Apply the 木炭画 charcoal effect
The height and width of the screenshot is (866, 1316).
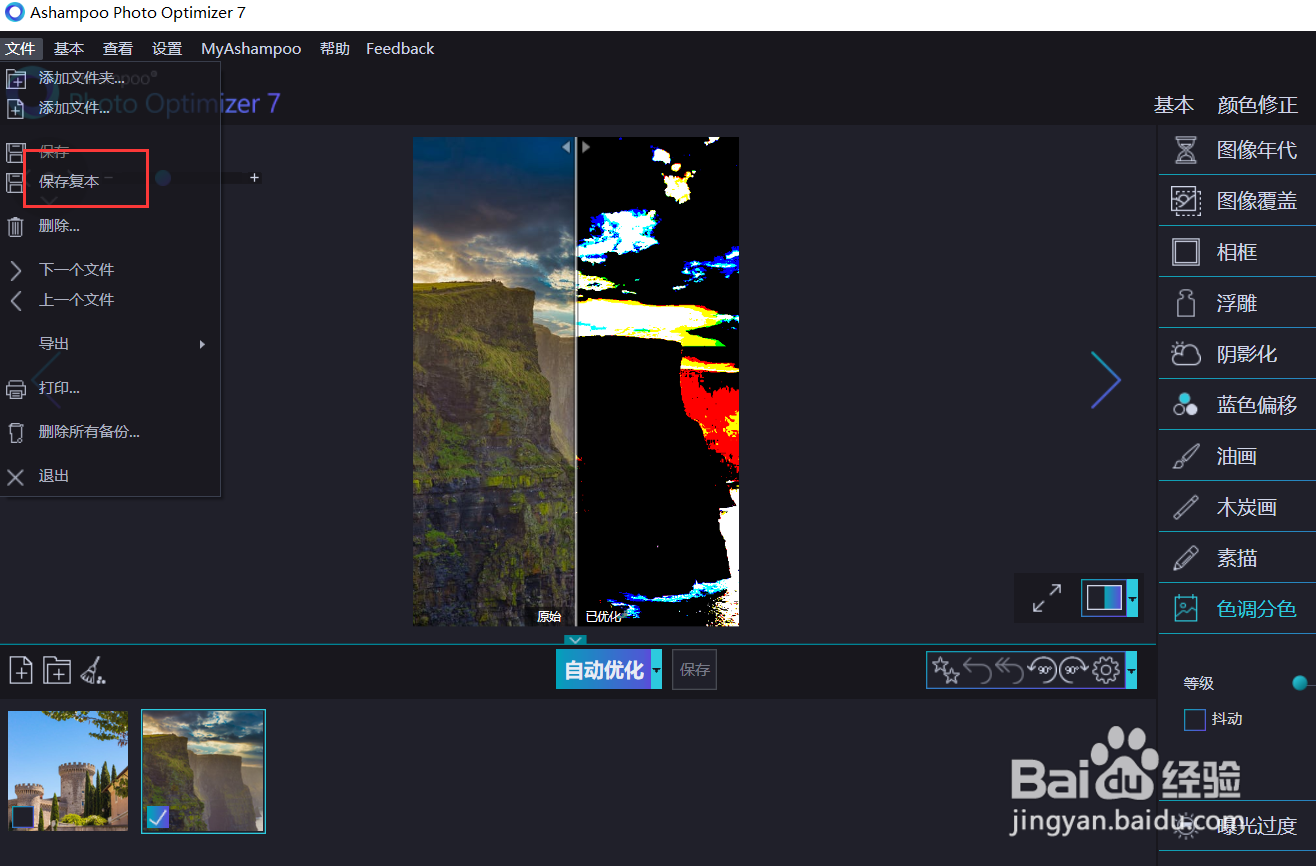pos(1238,507)
